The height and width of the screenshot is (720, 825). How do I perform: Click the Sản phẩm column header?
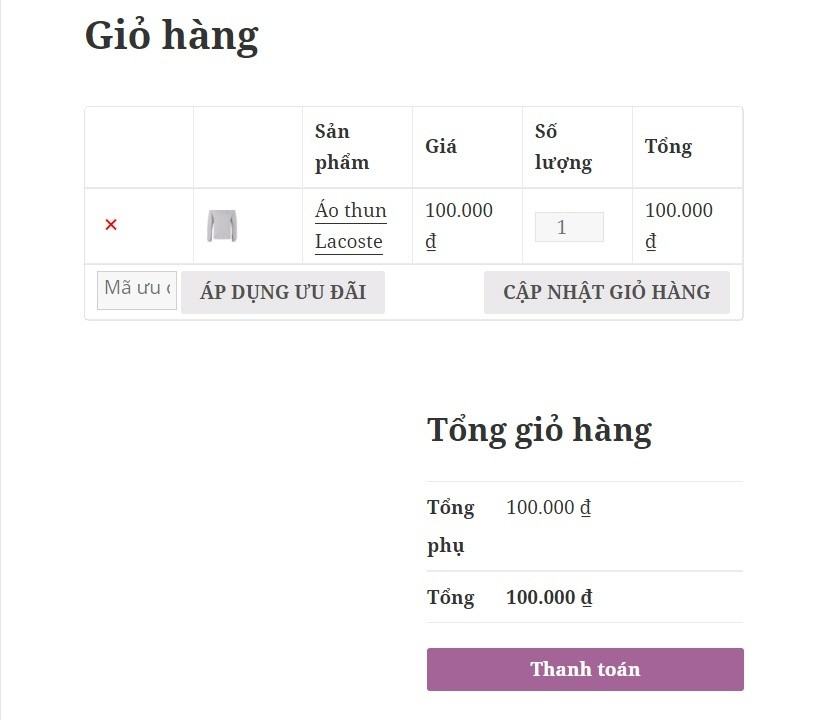tap(342, 147)
